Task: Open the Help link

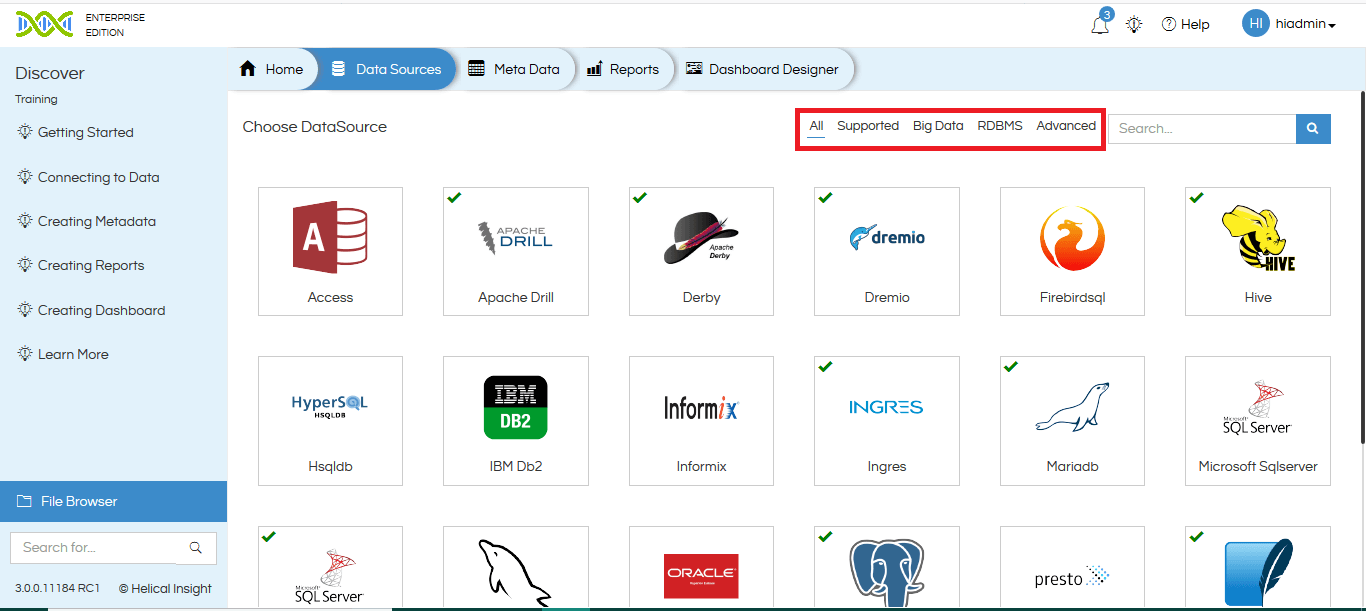Action: 1186,25
